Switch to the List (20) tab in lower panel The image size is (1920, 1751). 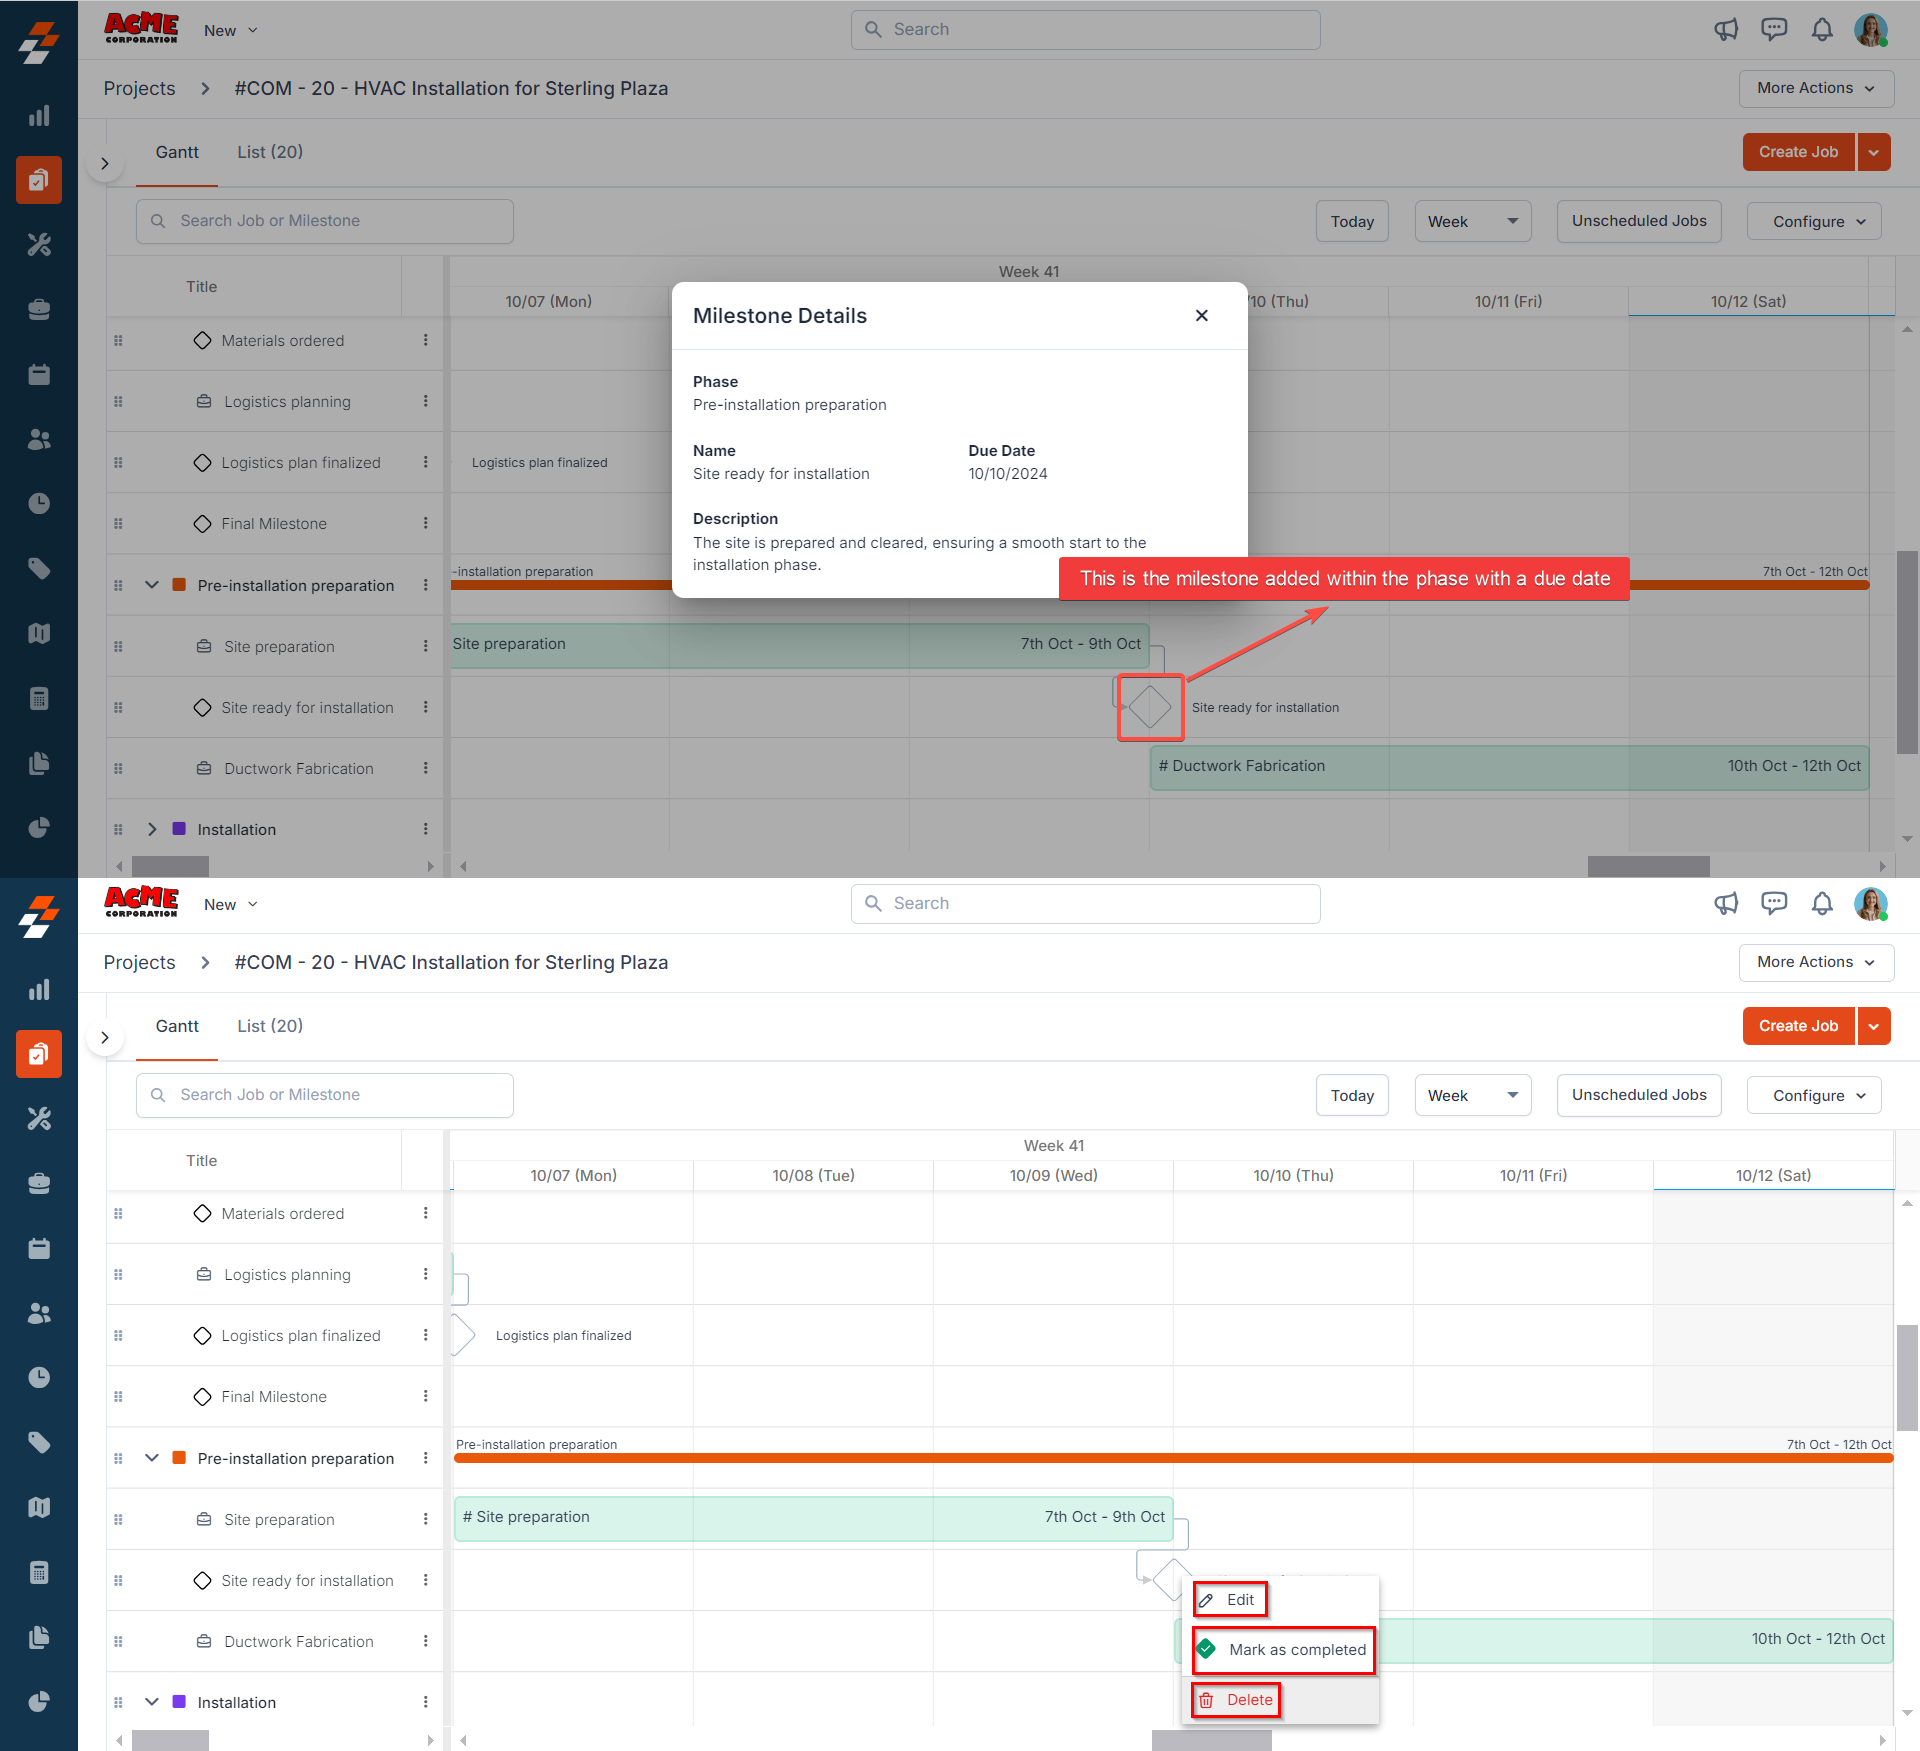coord(270,1026)
